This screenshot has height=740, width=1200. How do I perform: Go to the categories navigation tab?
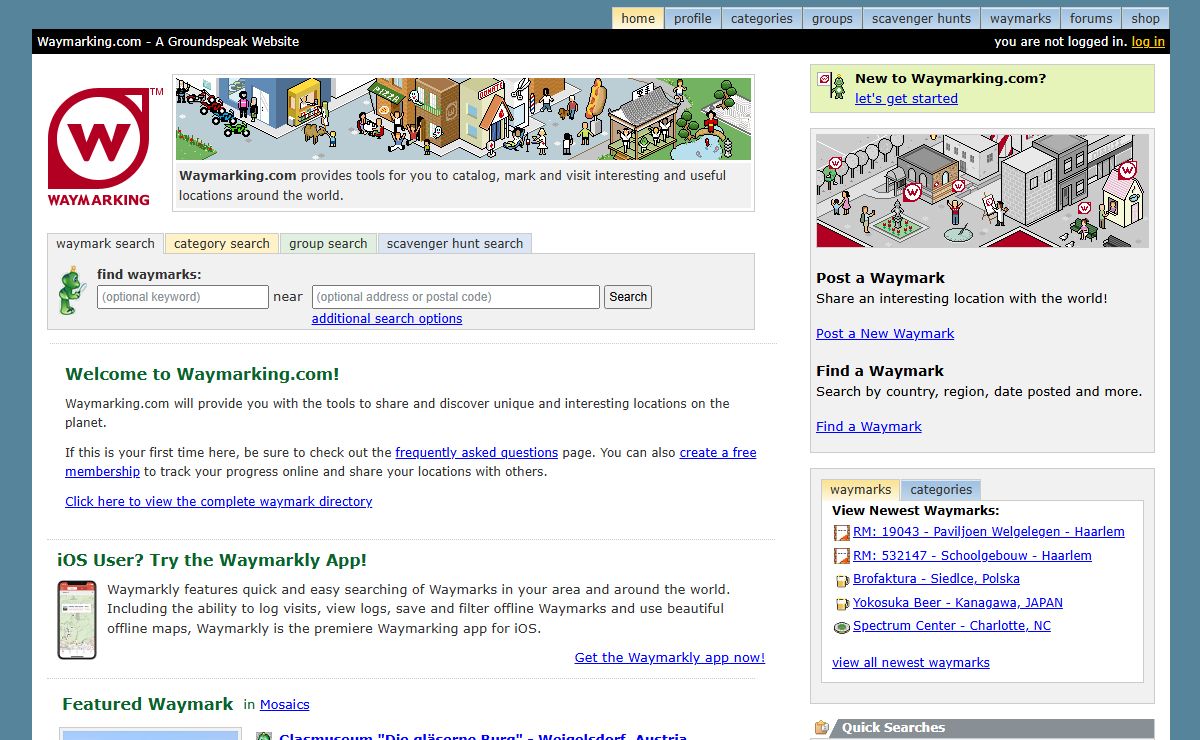point(761,18)
